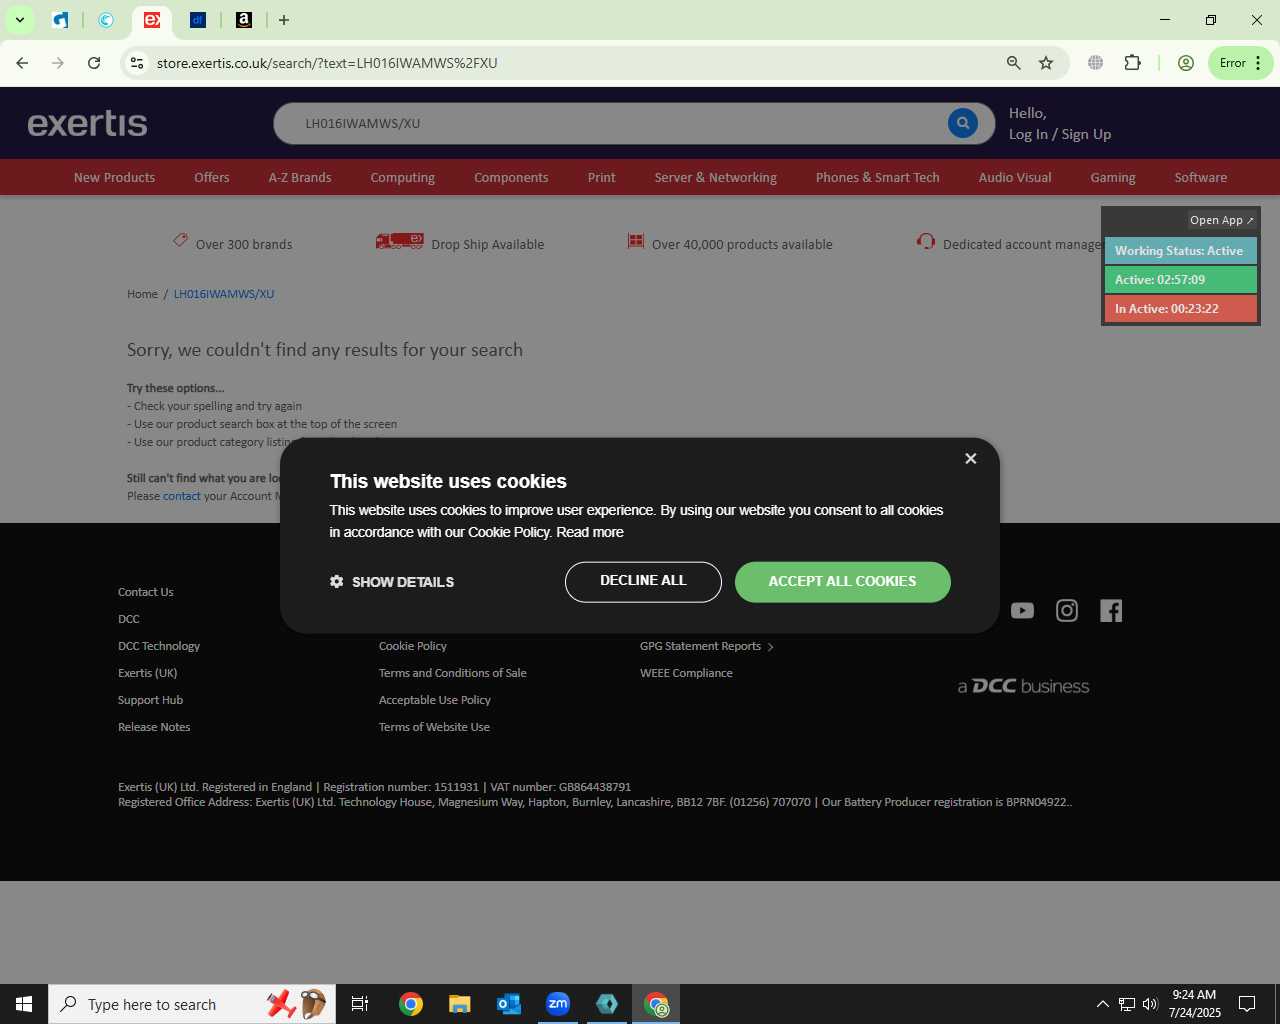Open the A-Z Brands menu
The width and height of the screenshot is (1280, 1024).
click(300, 177)
